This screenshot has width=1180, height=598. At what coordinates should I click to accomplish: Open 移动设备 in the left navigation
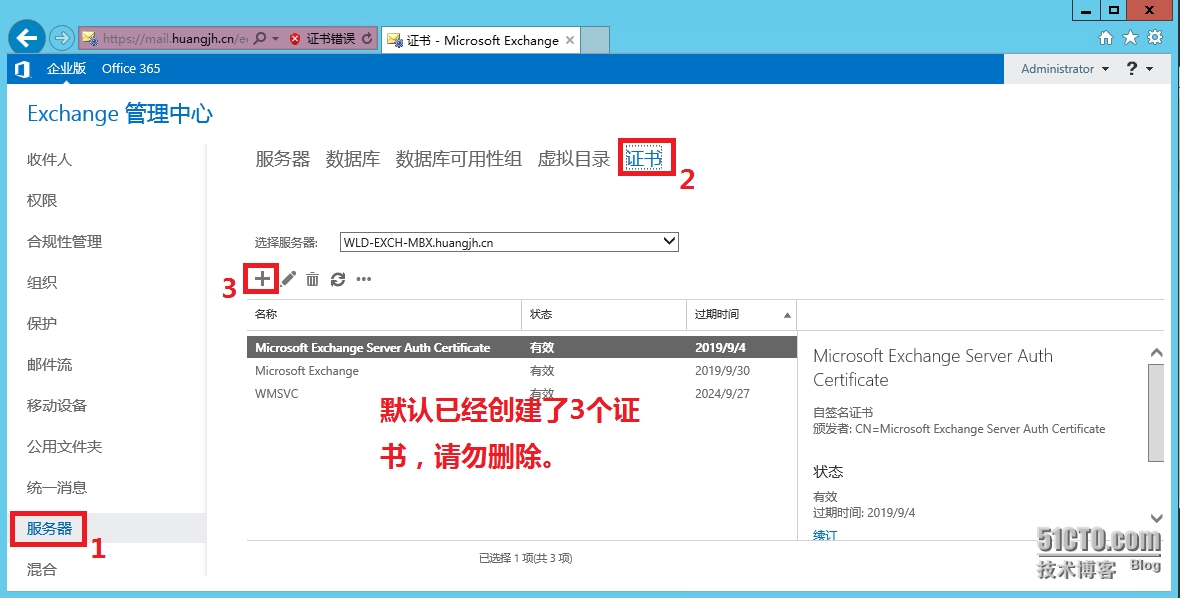point(56,405)
